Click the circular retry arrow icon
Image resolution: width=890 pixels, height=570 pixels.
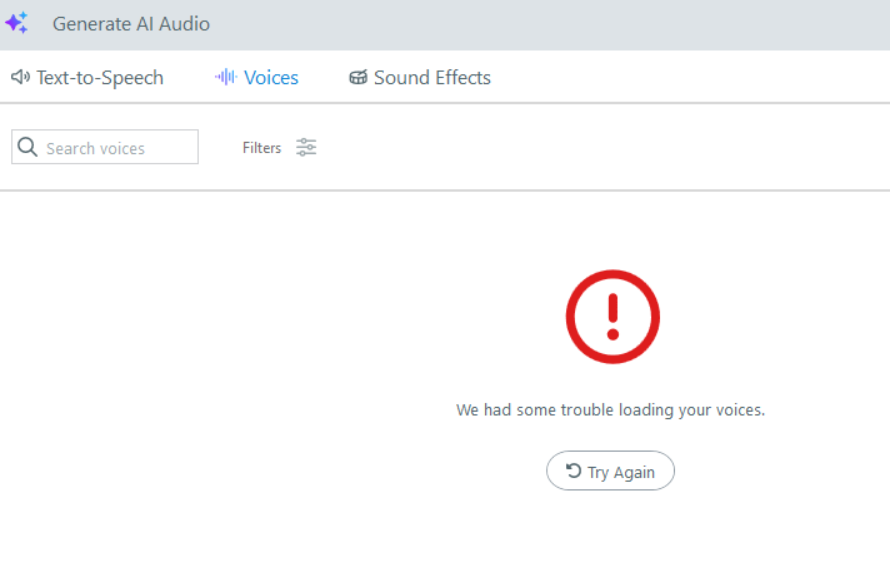tap(574, 471)
